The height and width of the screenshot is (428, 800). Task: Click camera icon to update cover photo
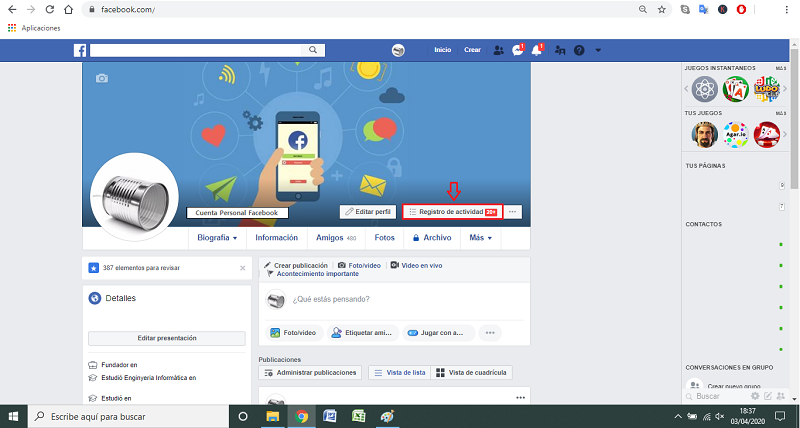[x=102, y=78]
